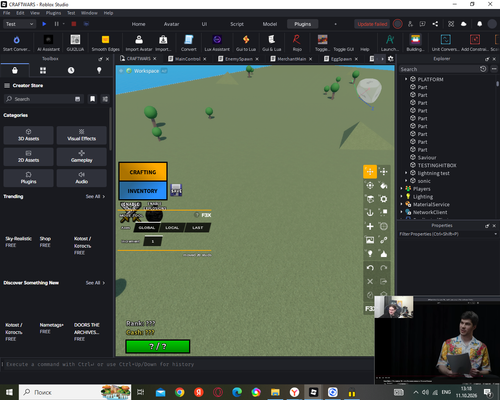Toggle the Toolbox saved bookmark filter

pos(93,99)
